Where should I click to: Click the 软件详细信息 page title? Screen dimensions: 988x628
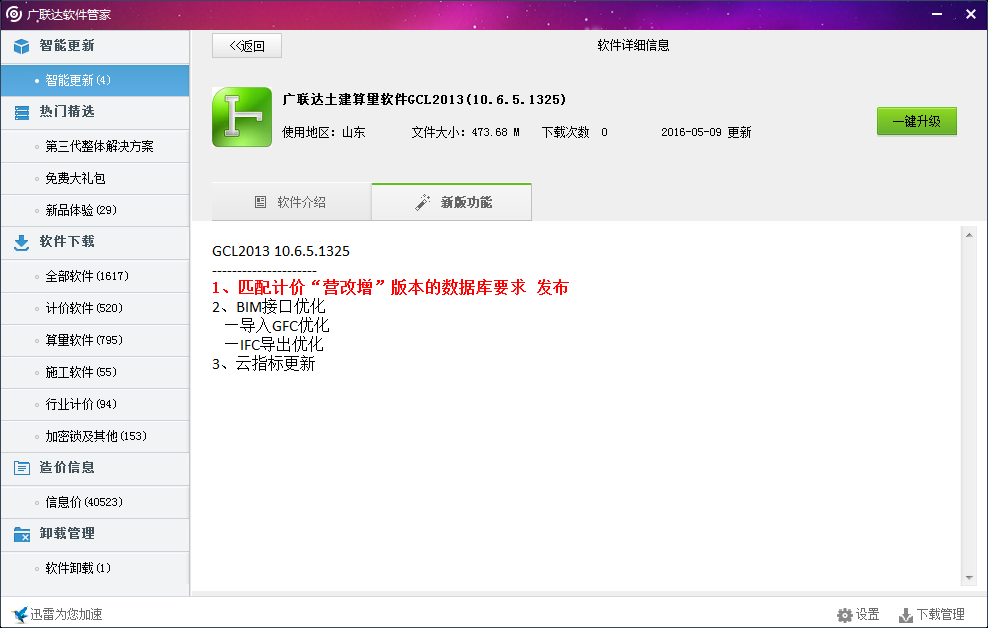coord(633,45)
